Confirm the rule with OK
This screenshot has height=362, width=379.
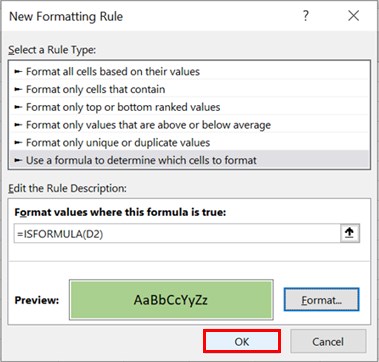[x=242, y=341]
